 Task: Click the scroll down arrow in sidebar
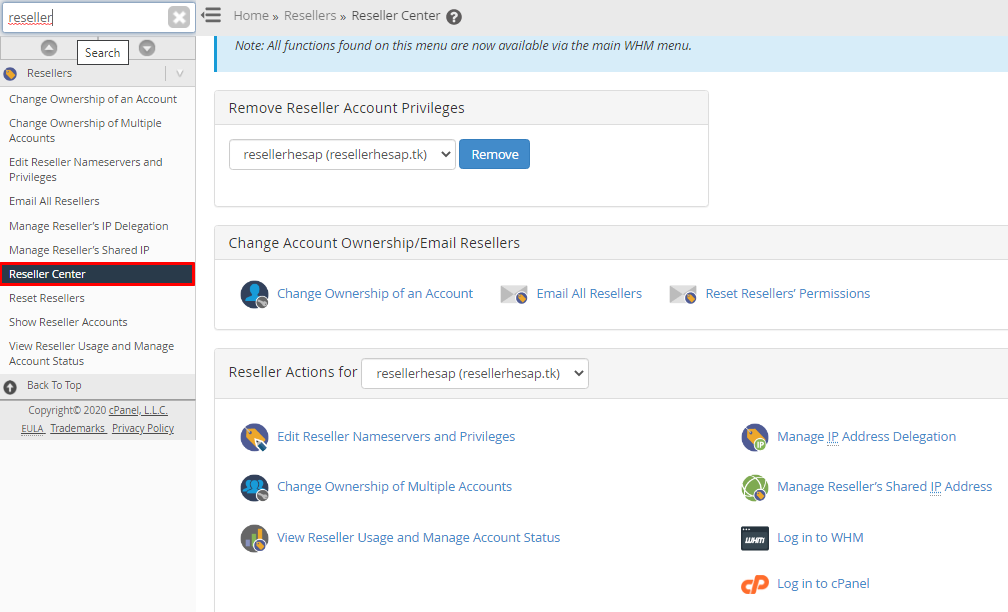pyautogui.click(x=147, y=48)
